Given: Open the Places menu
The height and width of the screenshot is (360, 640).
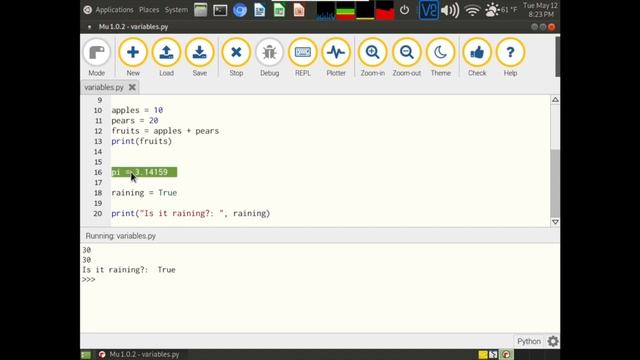Looking at the screenshot, I should coord(149,10).
